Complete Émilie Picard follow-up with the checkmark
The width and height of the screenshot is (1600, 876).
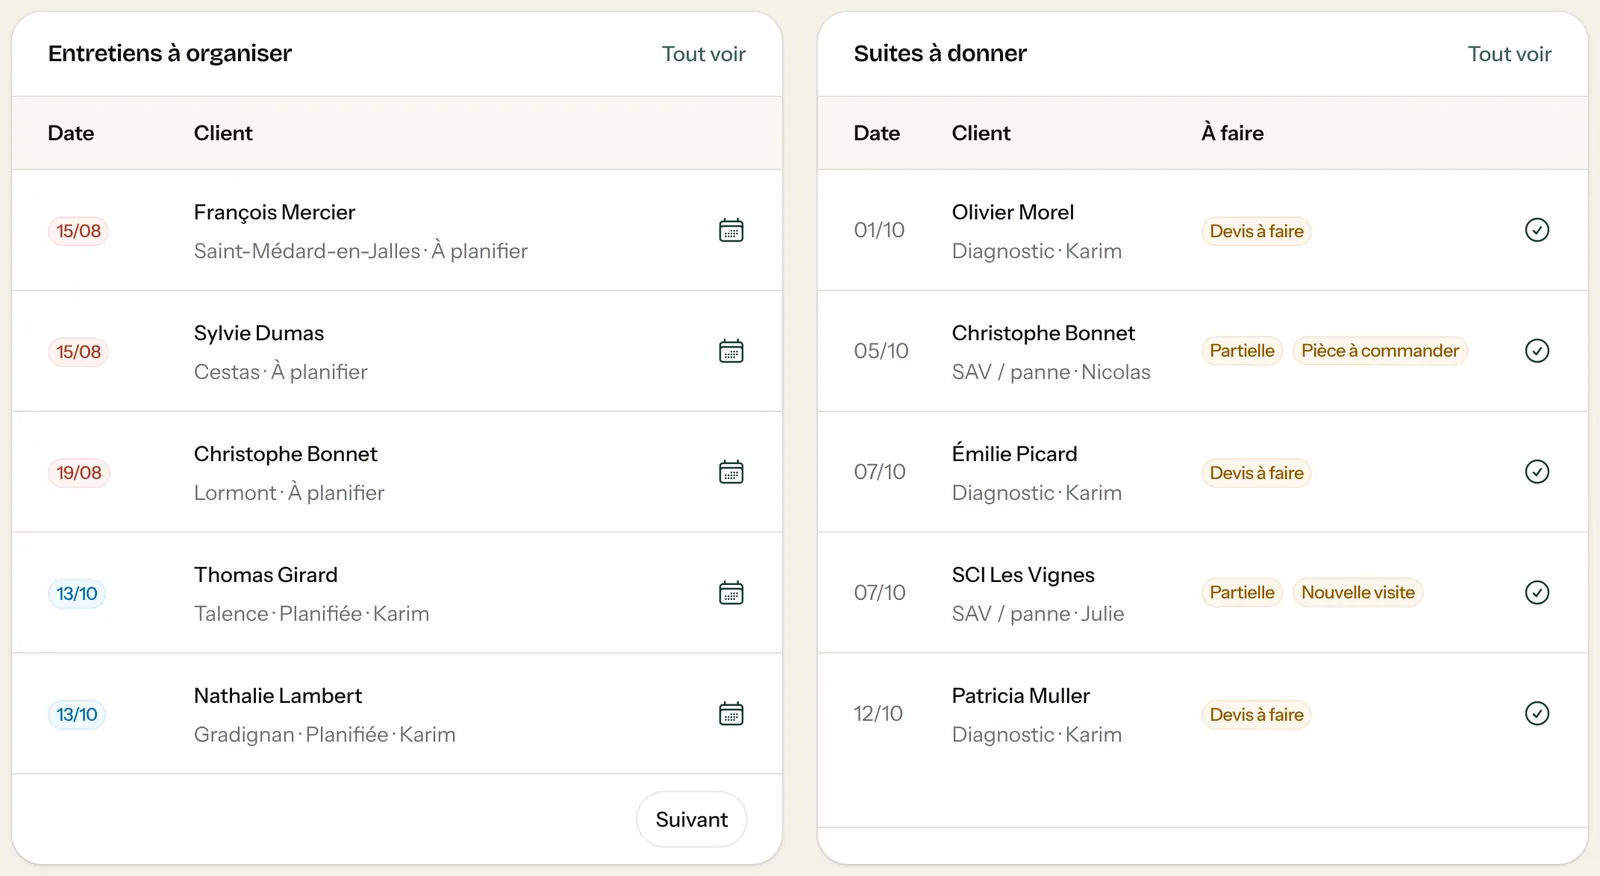(1537, 471)
